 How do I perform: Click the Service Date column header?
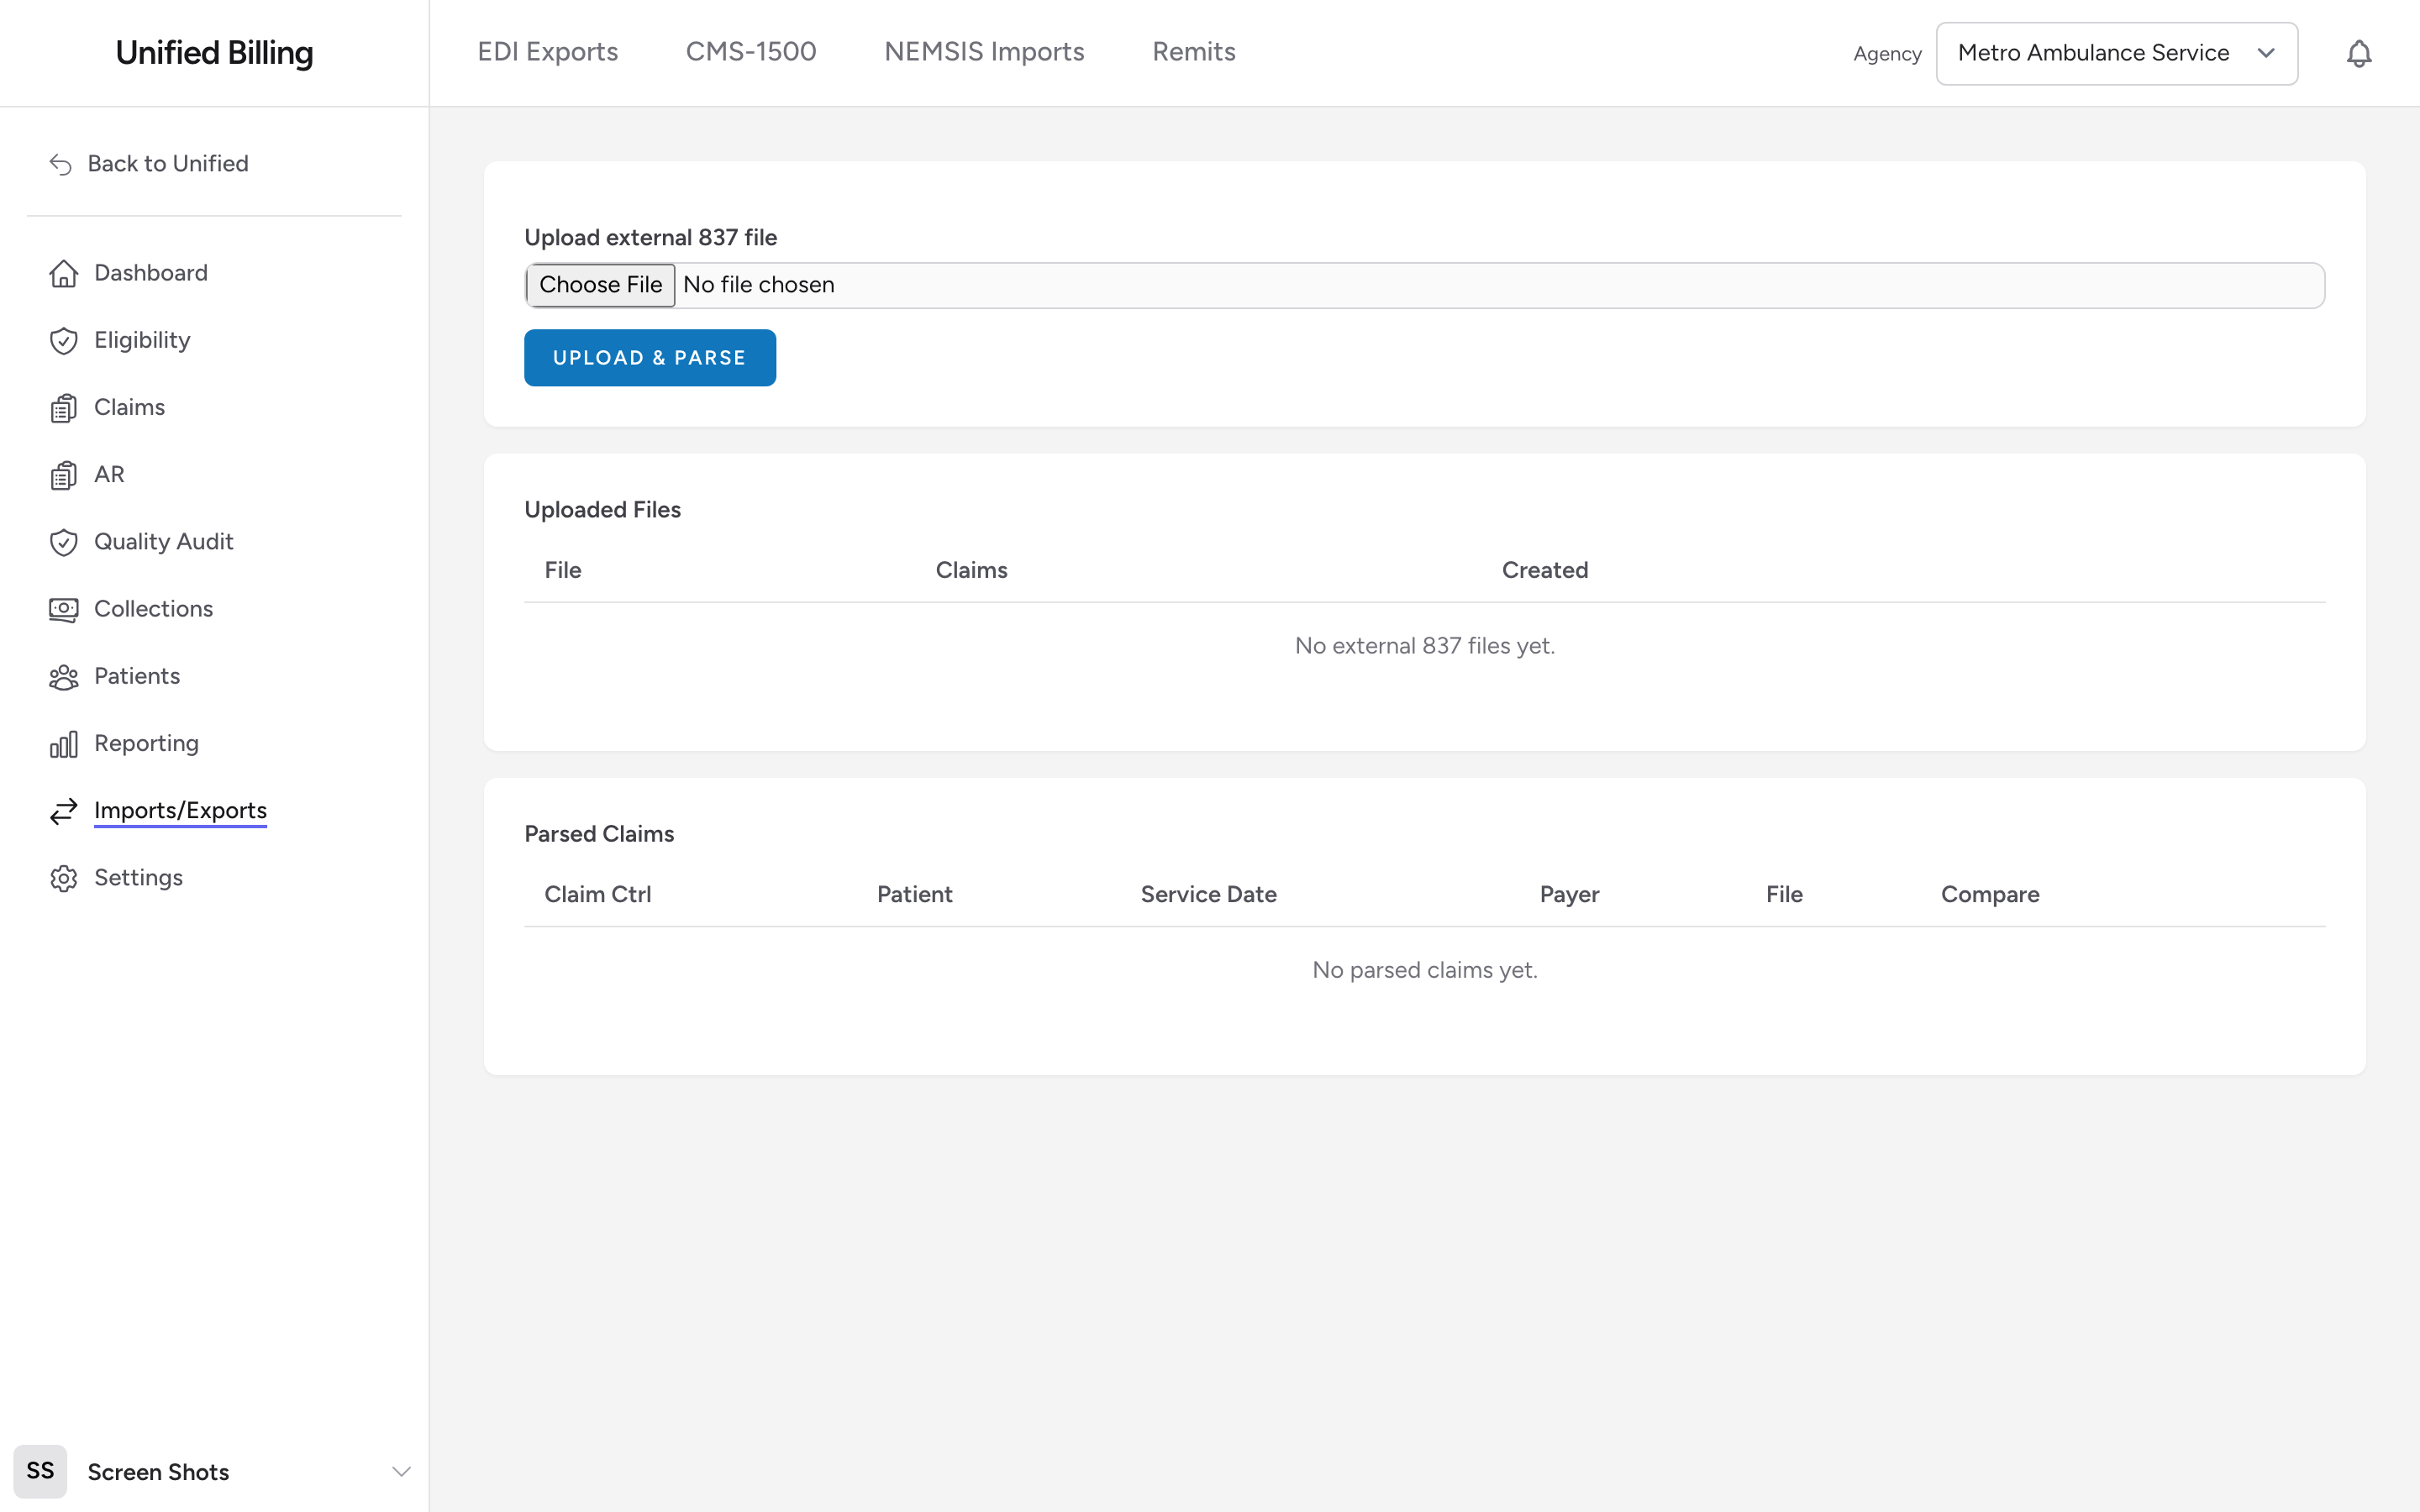point(1208,894)
